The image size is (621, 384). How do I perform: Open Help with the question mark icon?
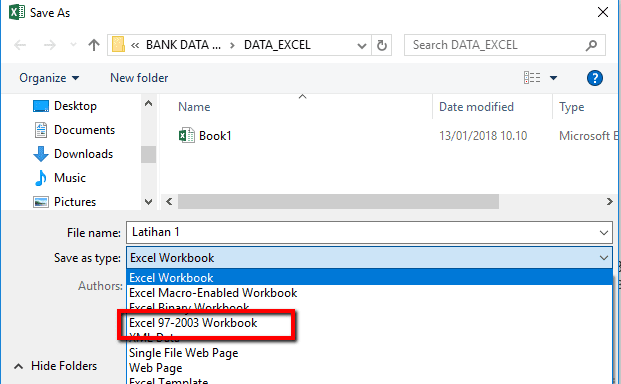594,78
